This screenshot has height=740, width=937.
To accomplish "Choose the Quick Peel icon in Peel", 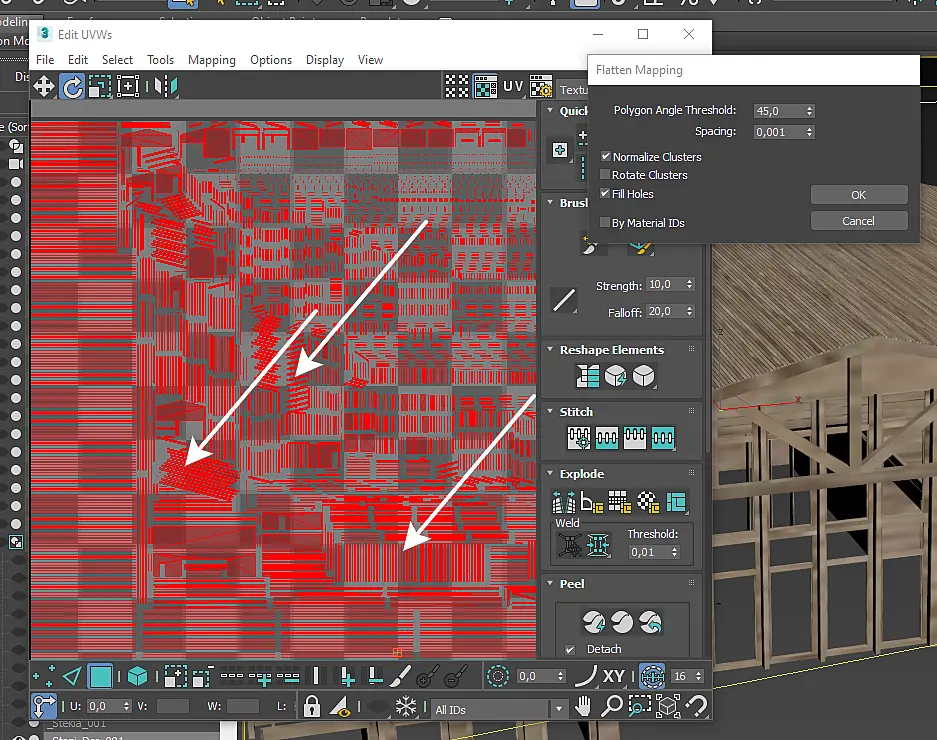I will [x=594, y=622].
